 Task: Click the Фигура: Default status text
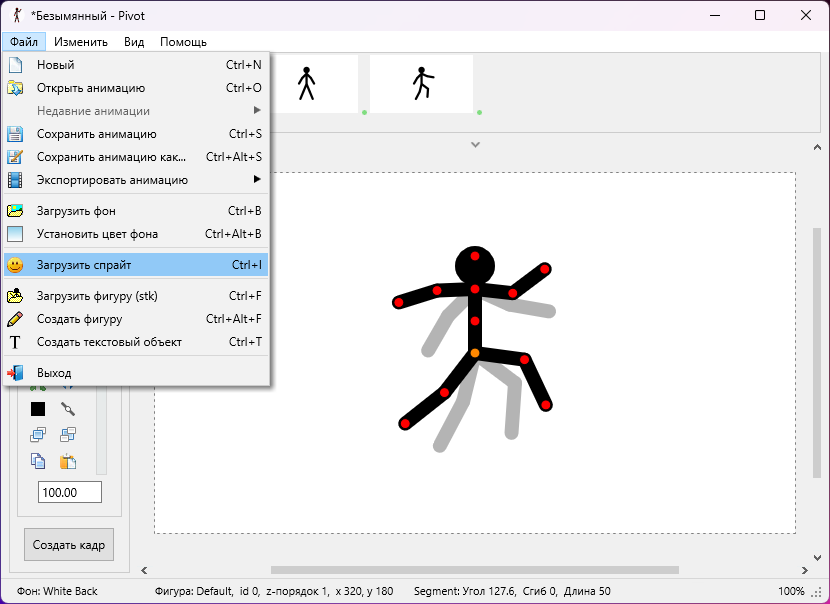tap(194, 591)
